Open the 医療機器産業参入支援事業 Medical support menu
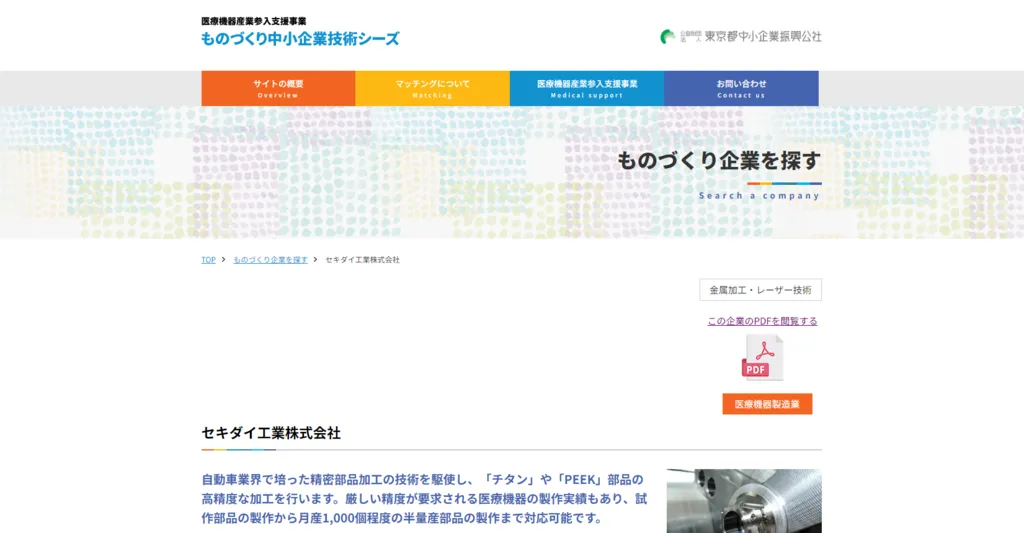This screenshot has width=1024, height=533. [x=587, y=88]
